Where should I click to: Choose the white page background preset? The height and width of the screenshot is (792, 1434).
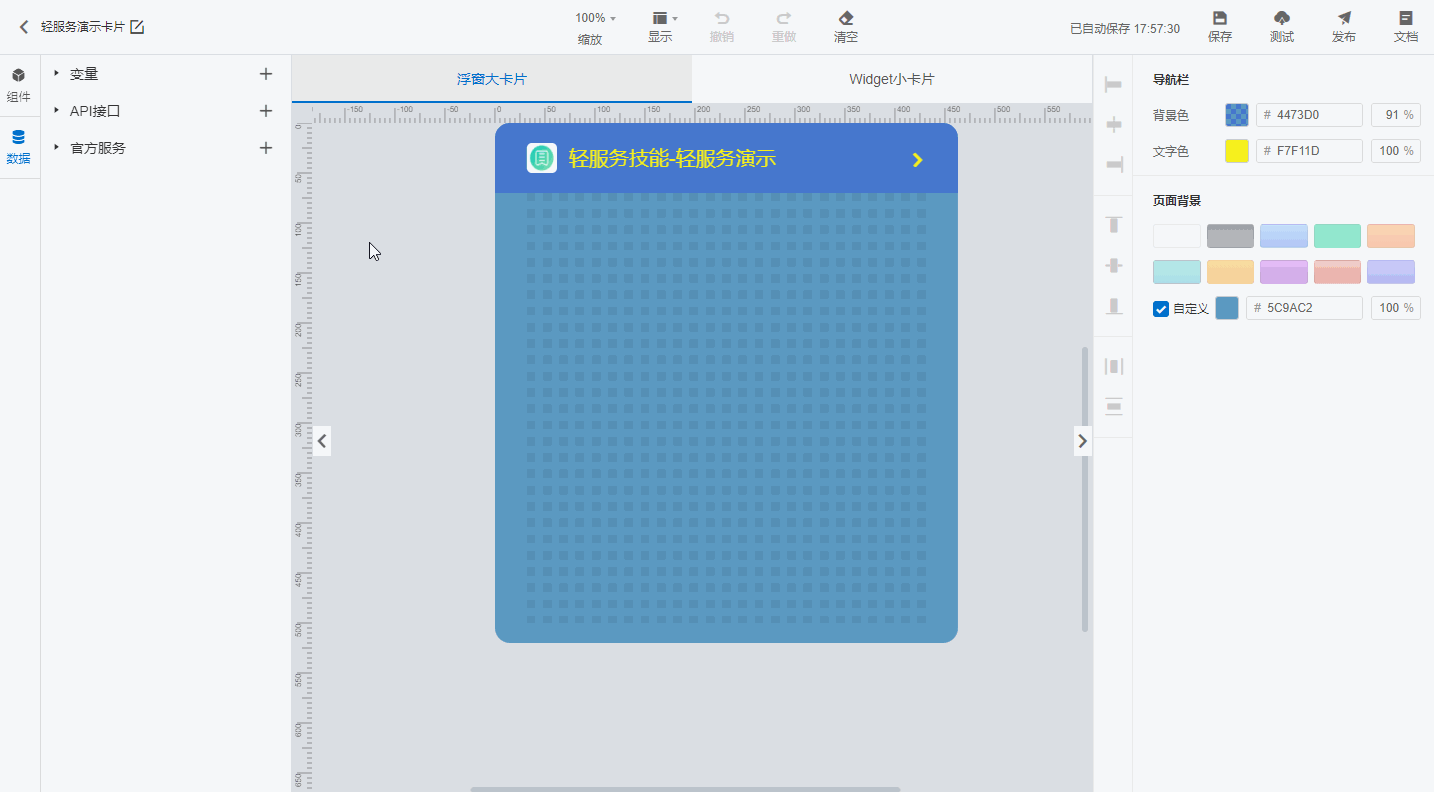tap(1177, 236)
